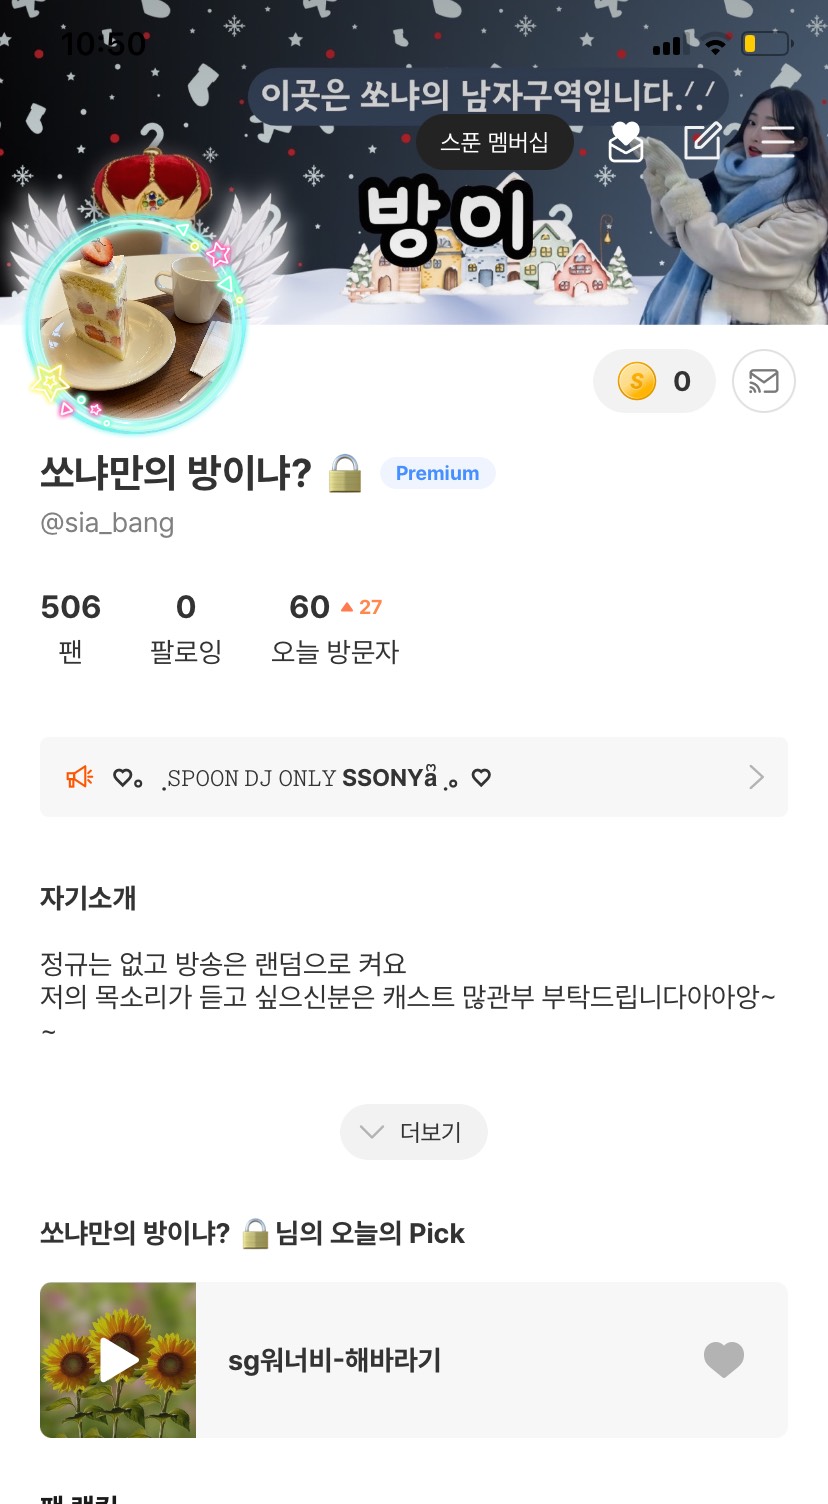
Task: View the 506 팬 fan list
Action: (71, 627)
